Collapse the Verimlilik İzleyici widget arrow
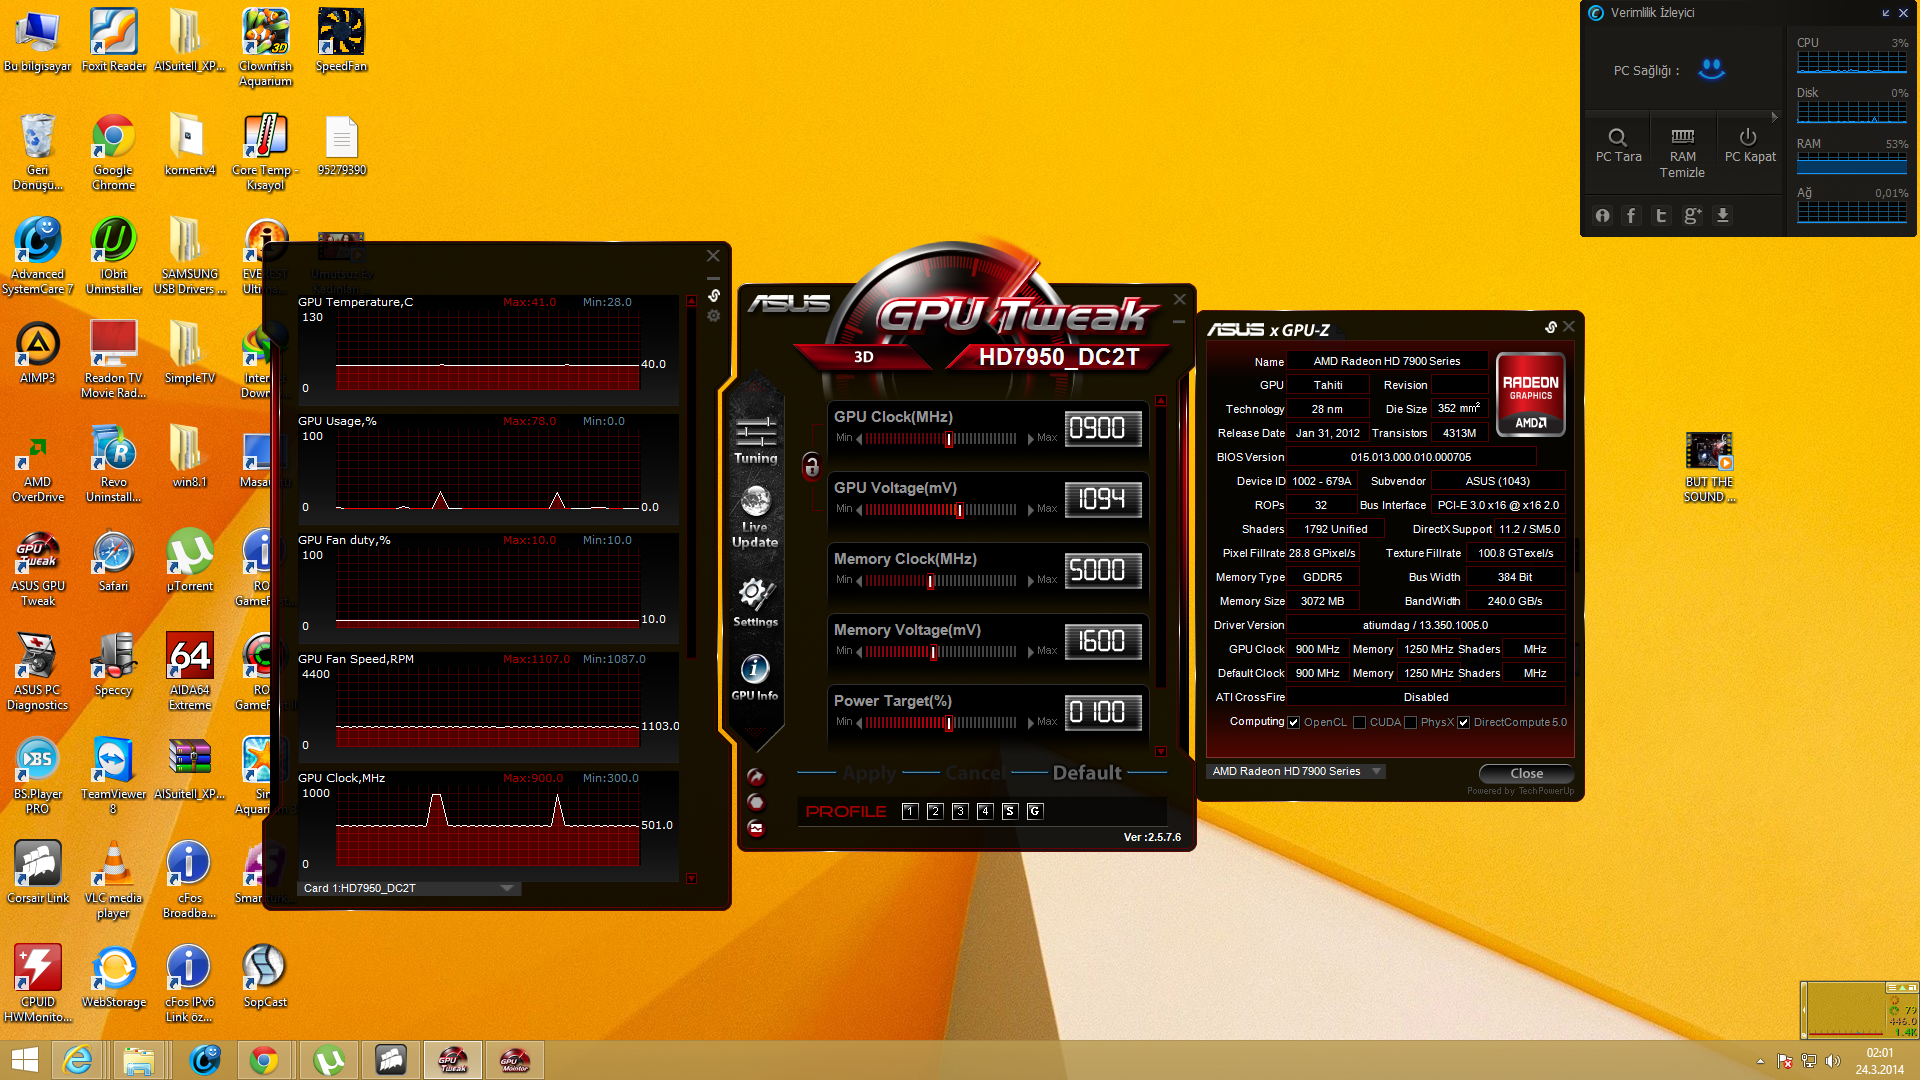Viewport: 1920px width, 1080px height. pyautogui.click(x=1885, y=13)
